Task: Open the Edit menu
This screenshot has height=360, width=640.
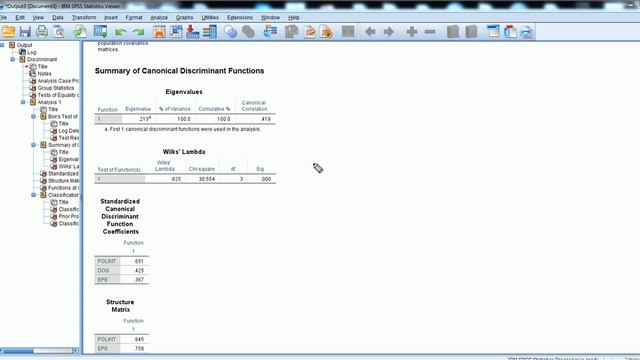Action: (x=20, y=18)
